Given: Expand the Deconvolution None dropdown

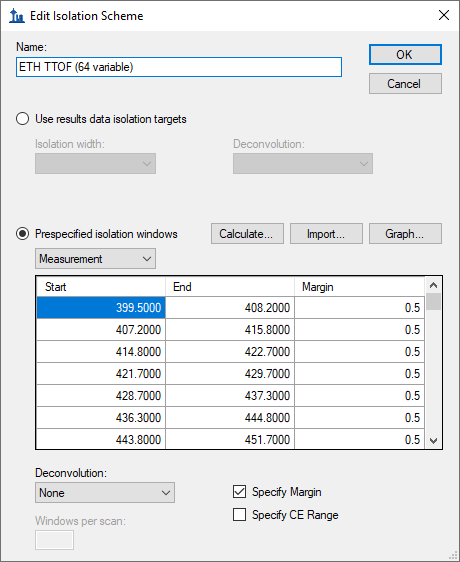Looking at the screenshot, I should coord(105,493).
